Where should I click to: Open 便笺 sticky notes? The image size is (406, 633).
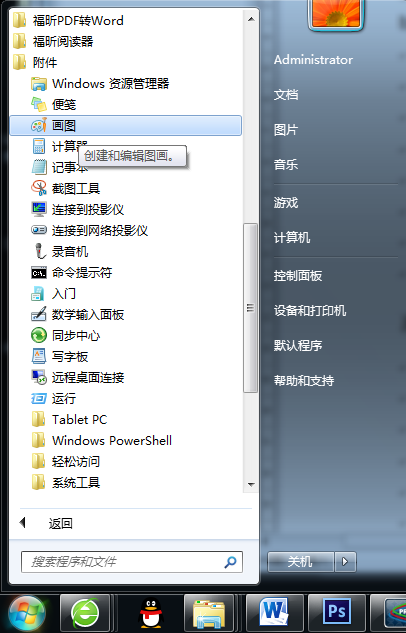click(126, 105)
